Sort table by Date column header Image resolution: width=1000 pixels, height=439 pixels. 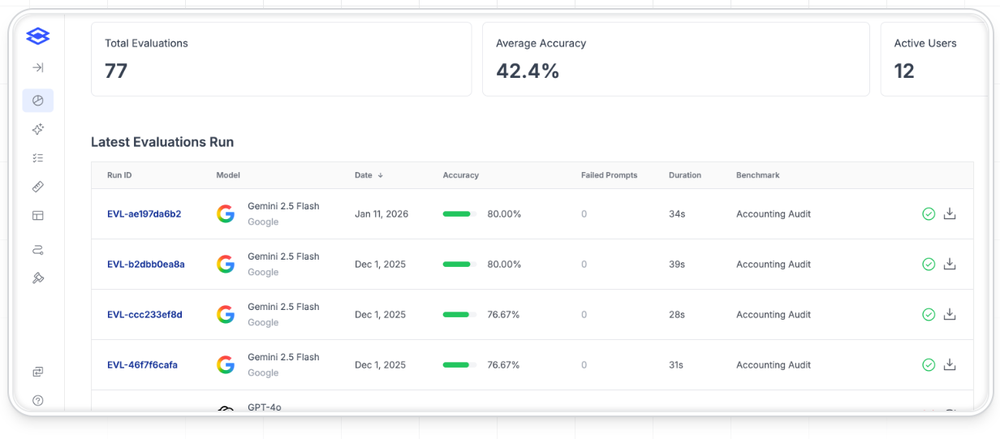369,175
